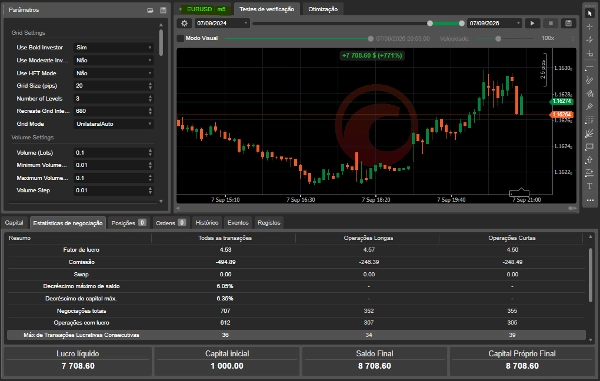The width and height of the screenshot is (600, 381).
Task: Open more drawing tools via three dots
Action: click(589, 200)
